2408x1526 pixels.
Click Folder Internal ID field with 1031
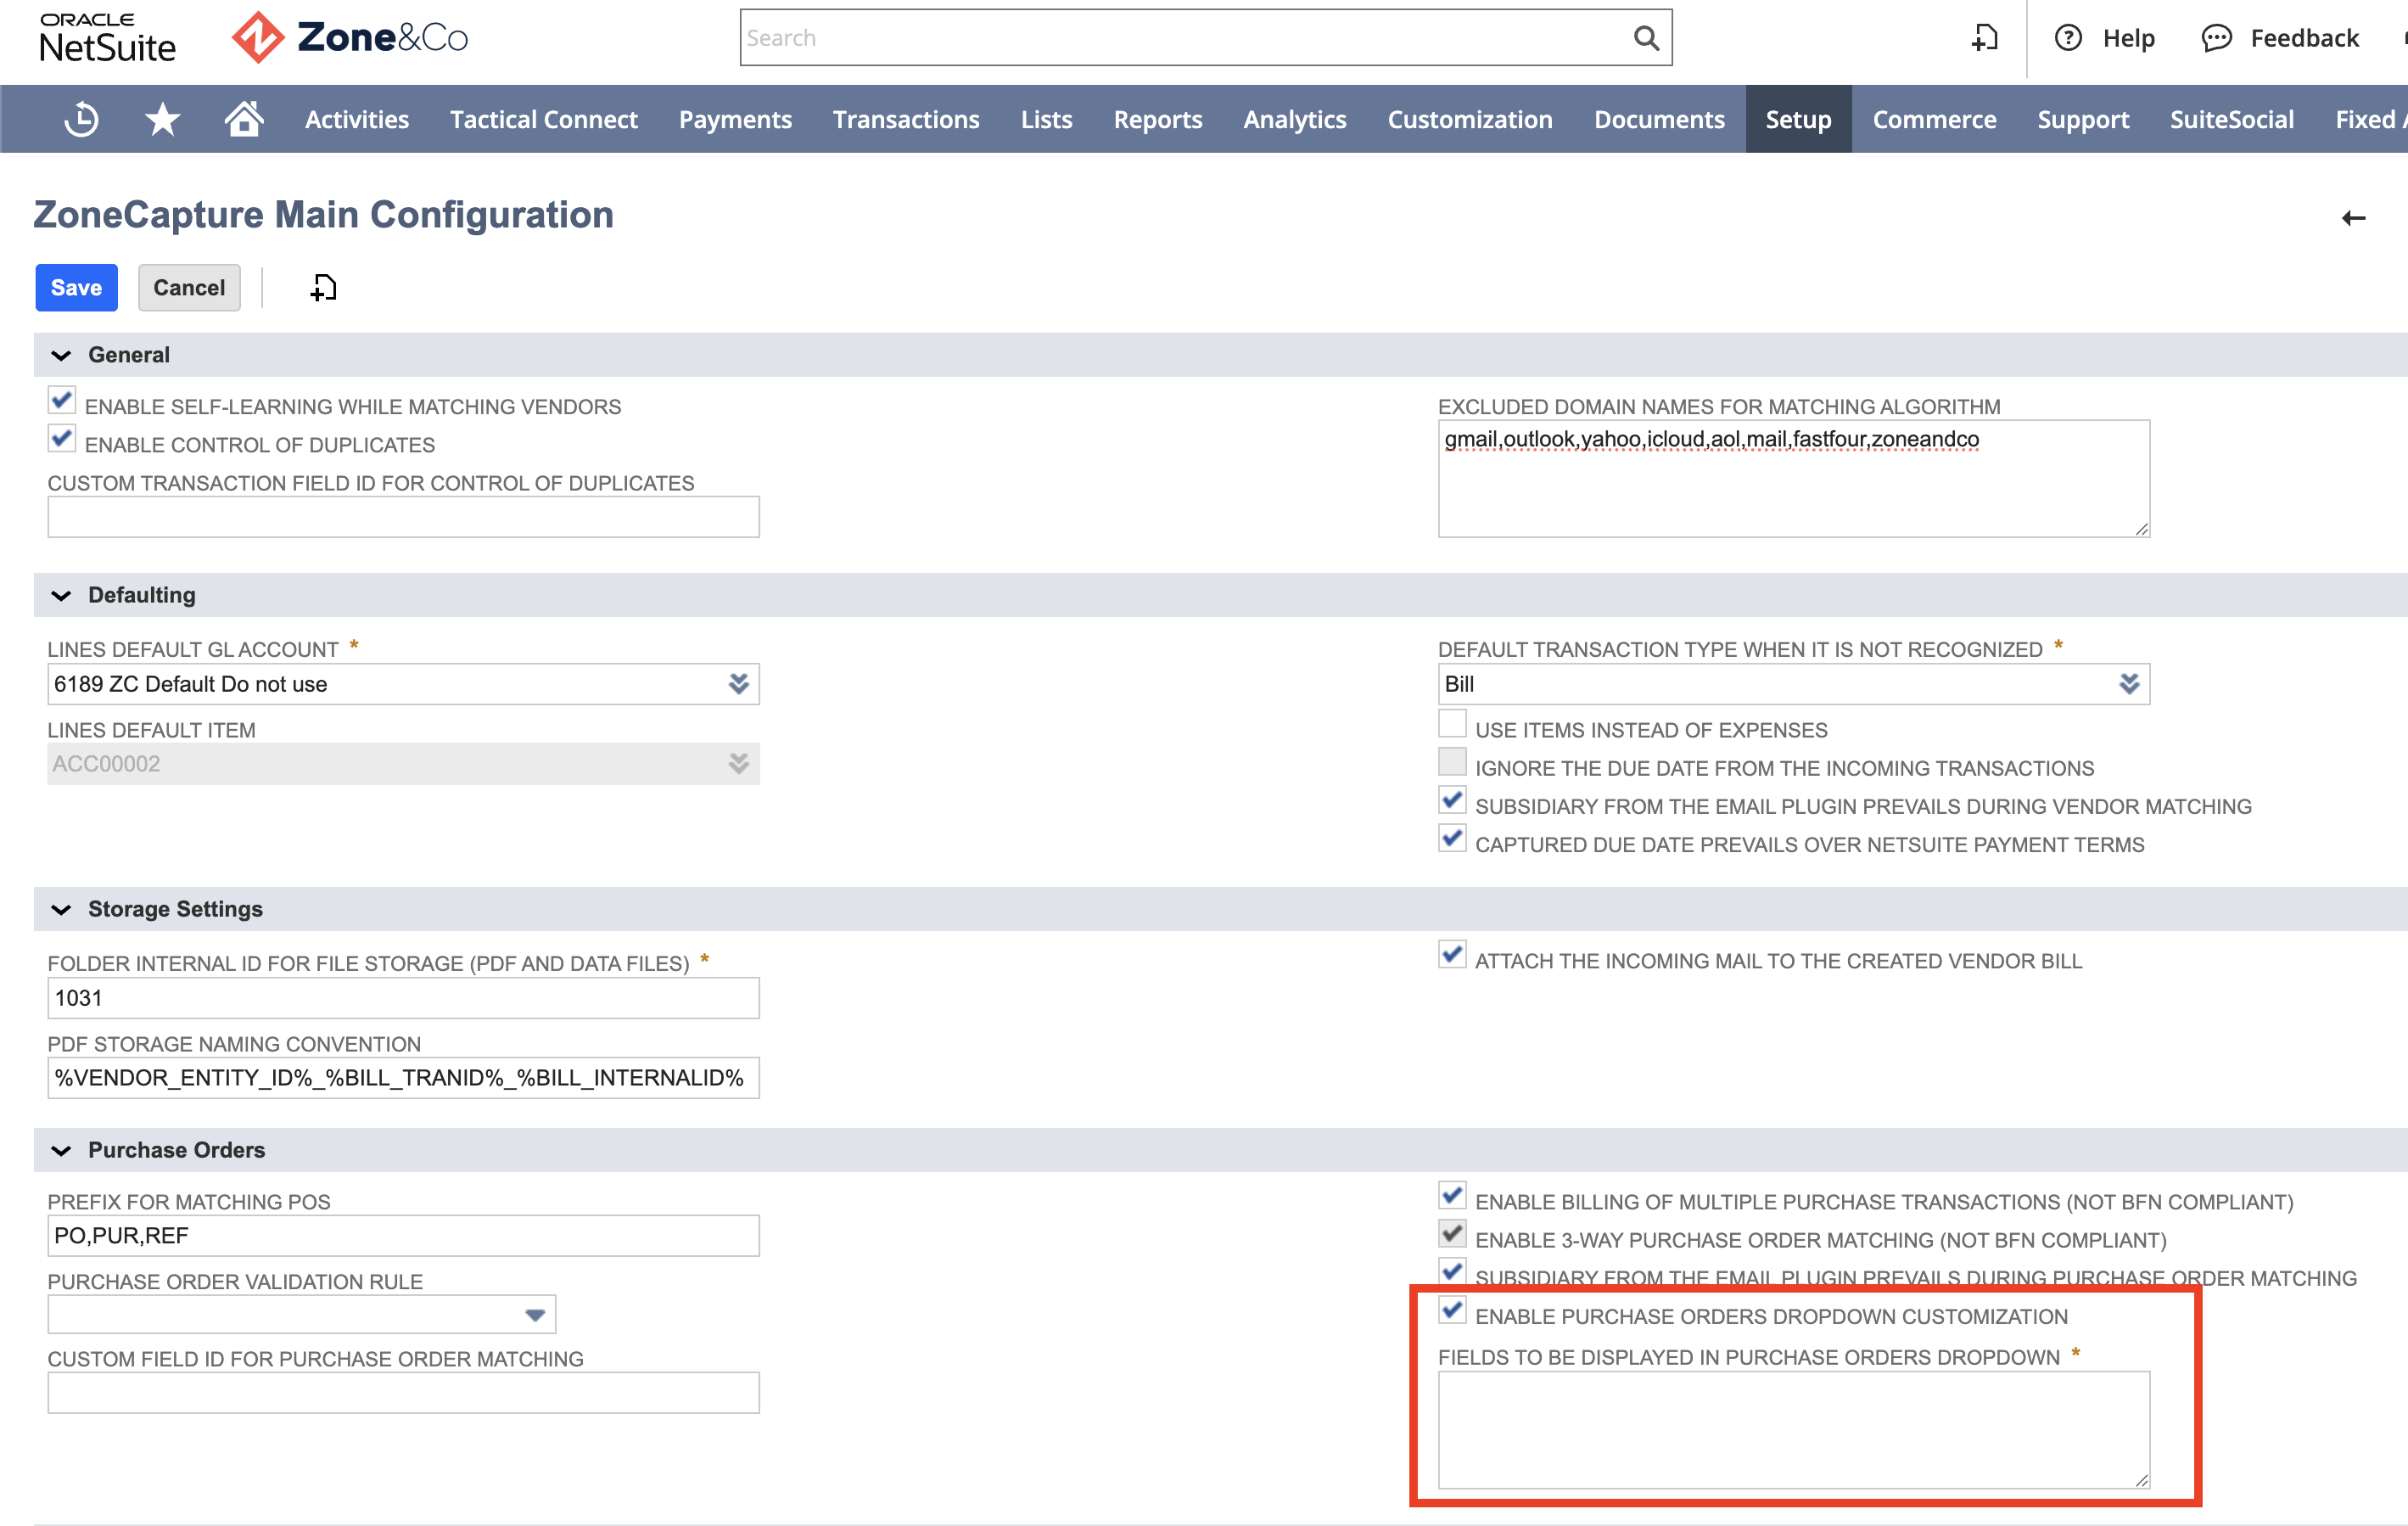[x=403, y=998]
